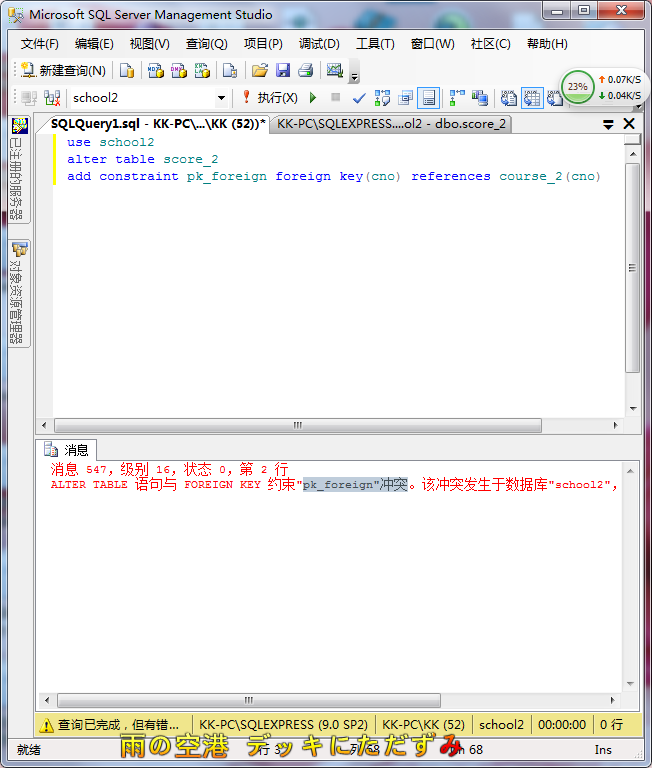Screen dimensions: 652x768
Task: Click the Change Connection icon
Action: [52, 98]
